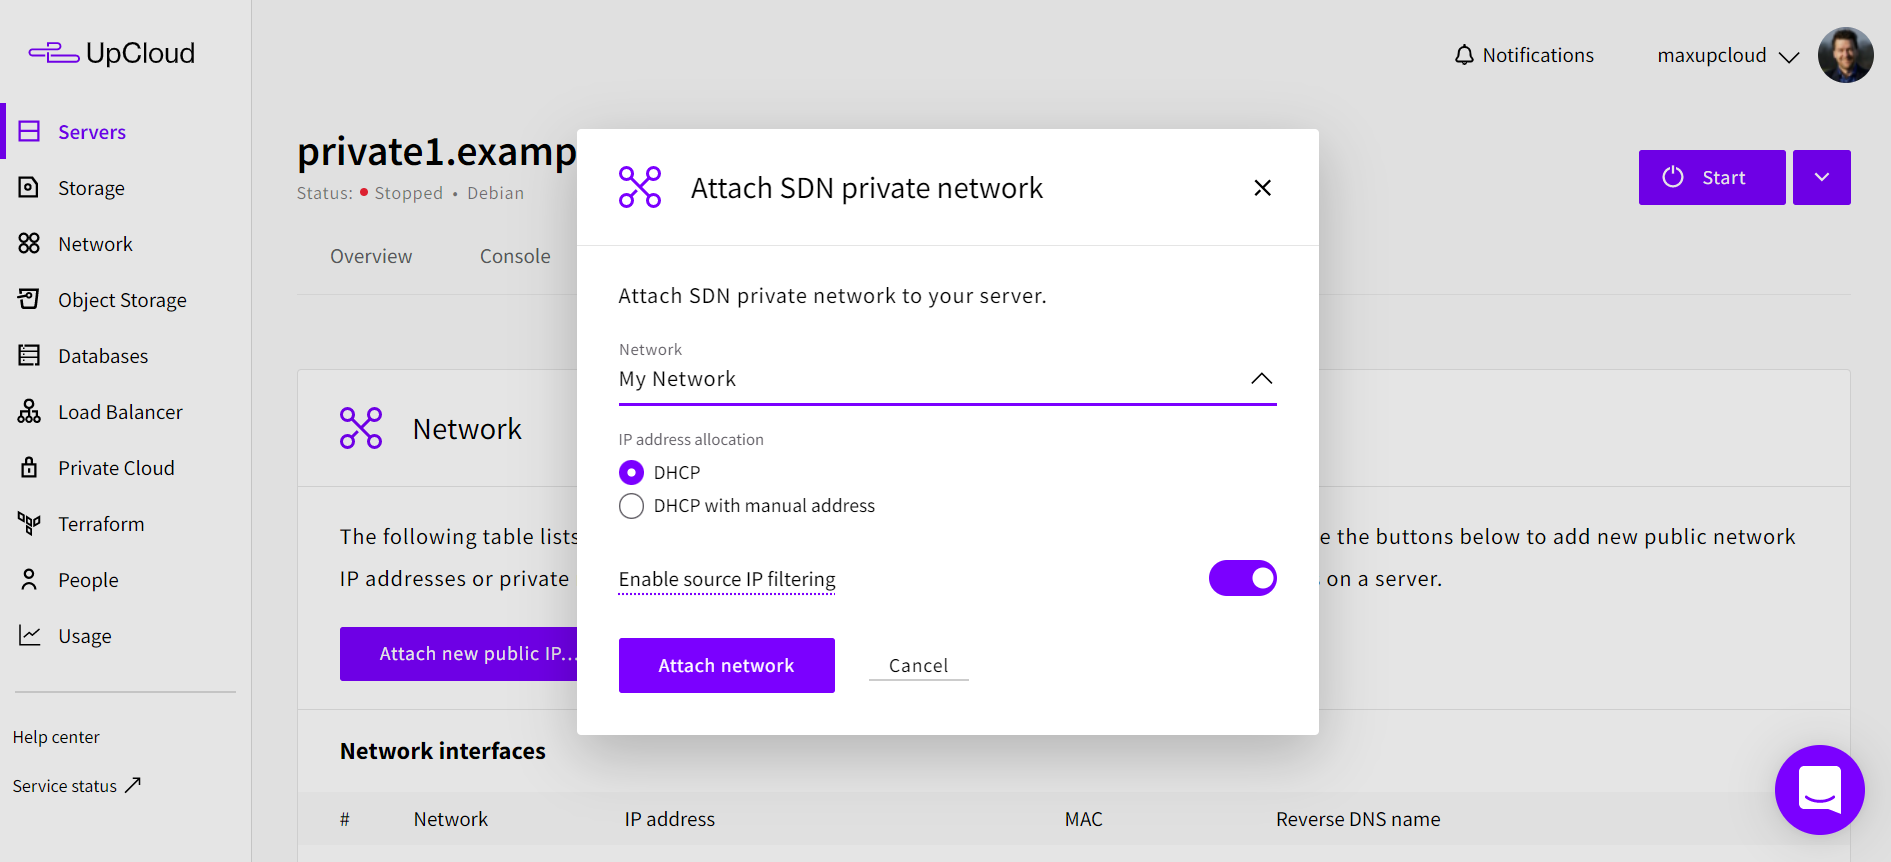Viewport: 1891px width, 862px height.
Task: Click the Attach network button
Action: (x=726, y=665)
